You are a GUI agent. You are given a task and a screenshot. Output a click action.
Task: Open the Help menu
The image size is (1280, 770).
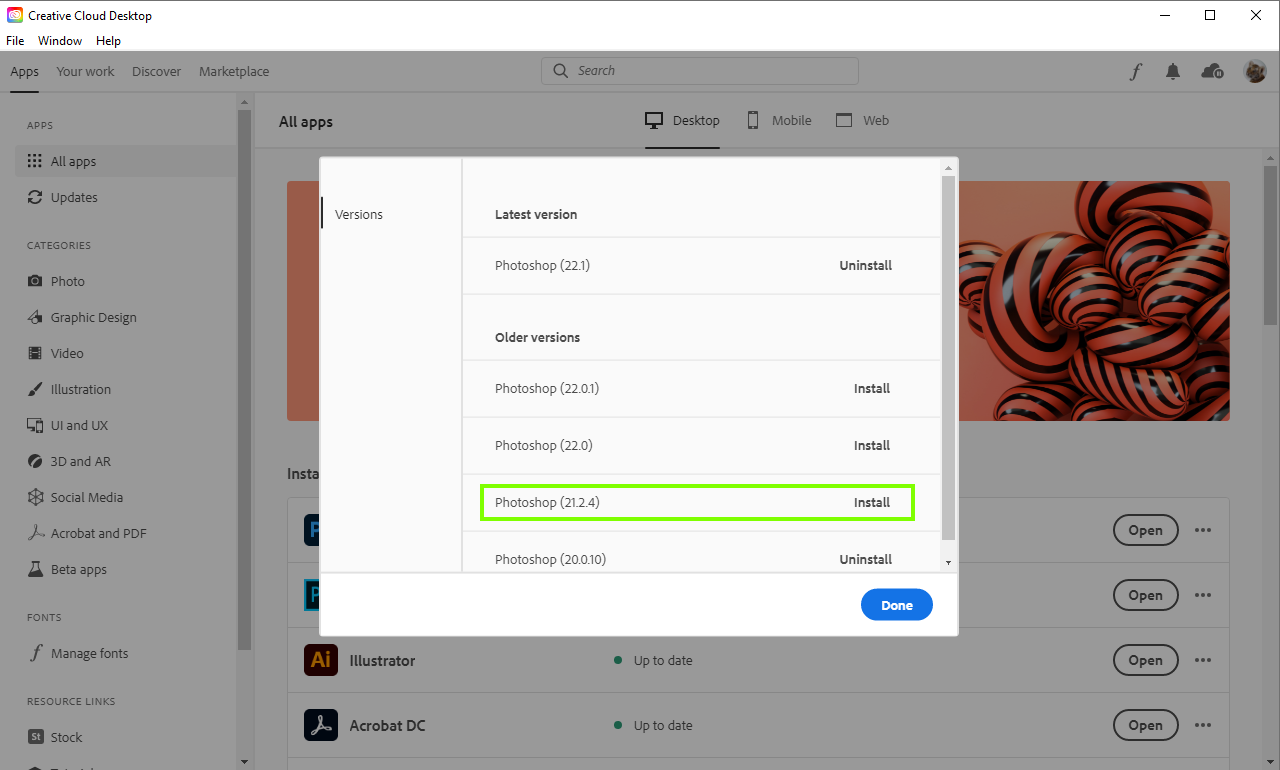pos(108,41)
